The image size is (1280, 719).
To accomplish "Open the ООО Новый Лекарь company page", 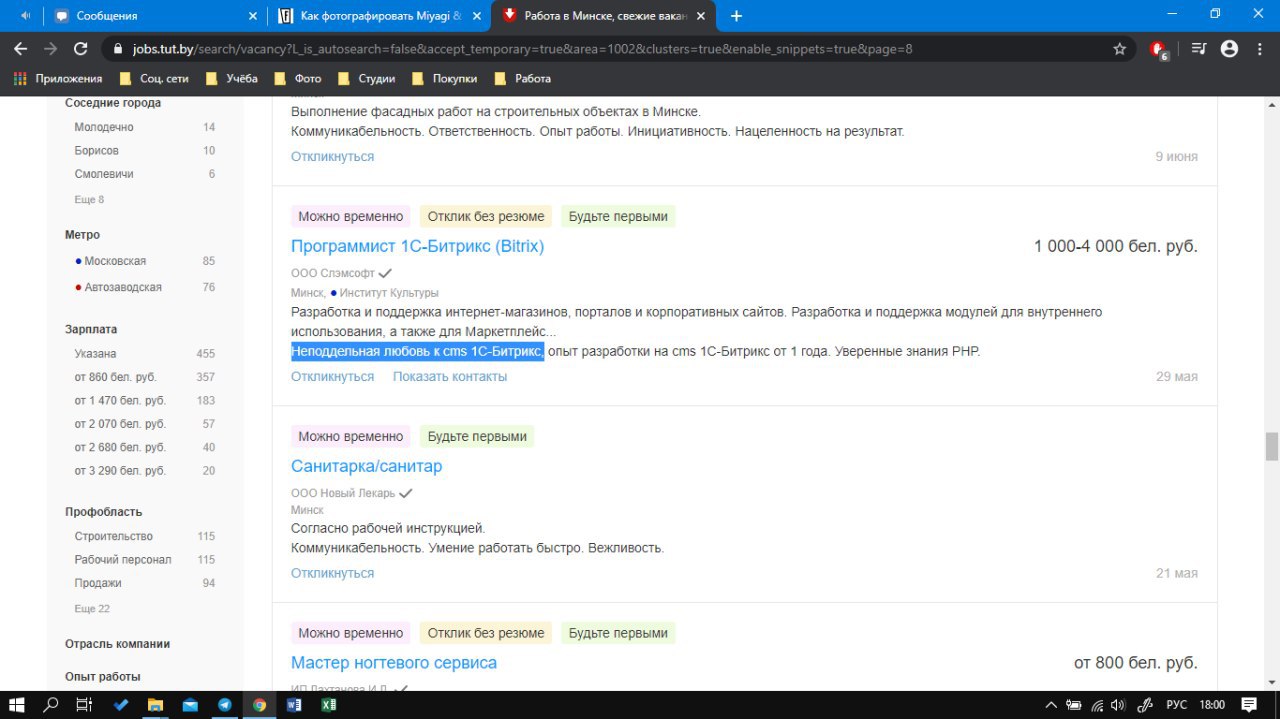I will [343, 493].
